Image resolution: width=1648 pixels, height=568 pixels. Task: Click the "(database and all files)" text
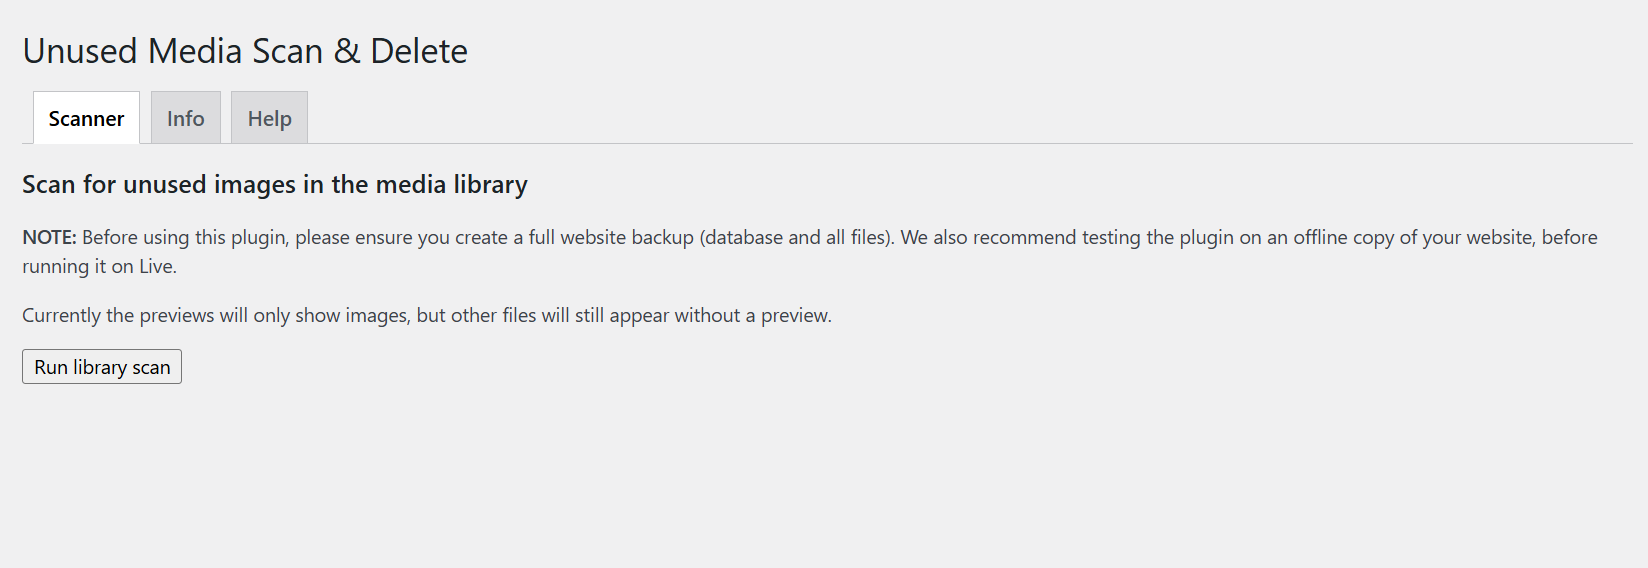point(796,238)
